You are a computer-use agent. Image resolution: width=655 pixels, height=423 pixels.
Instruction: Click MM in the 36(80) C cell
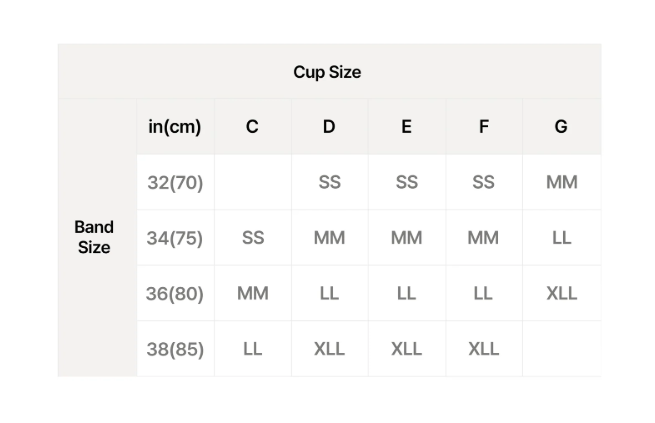[252, 293]
